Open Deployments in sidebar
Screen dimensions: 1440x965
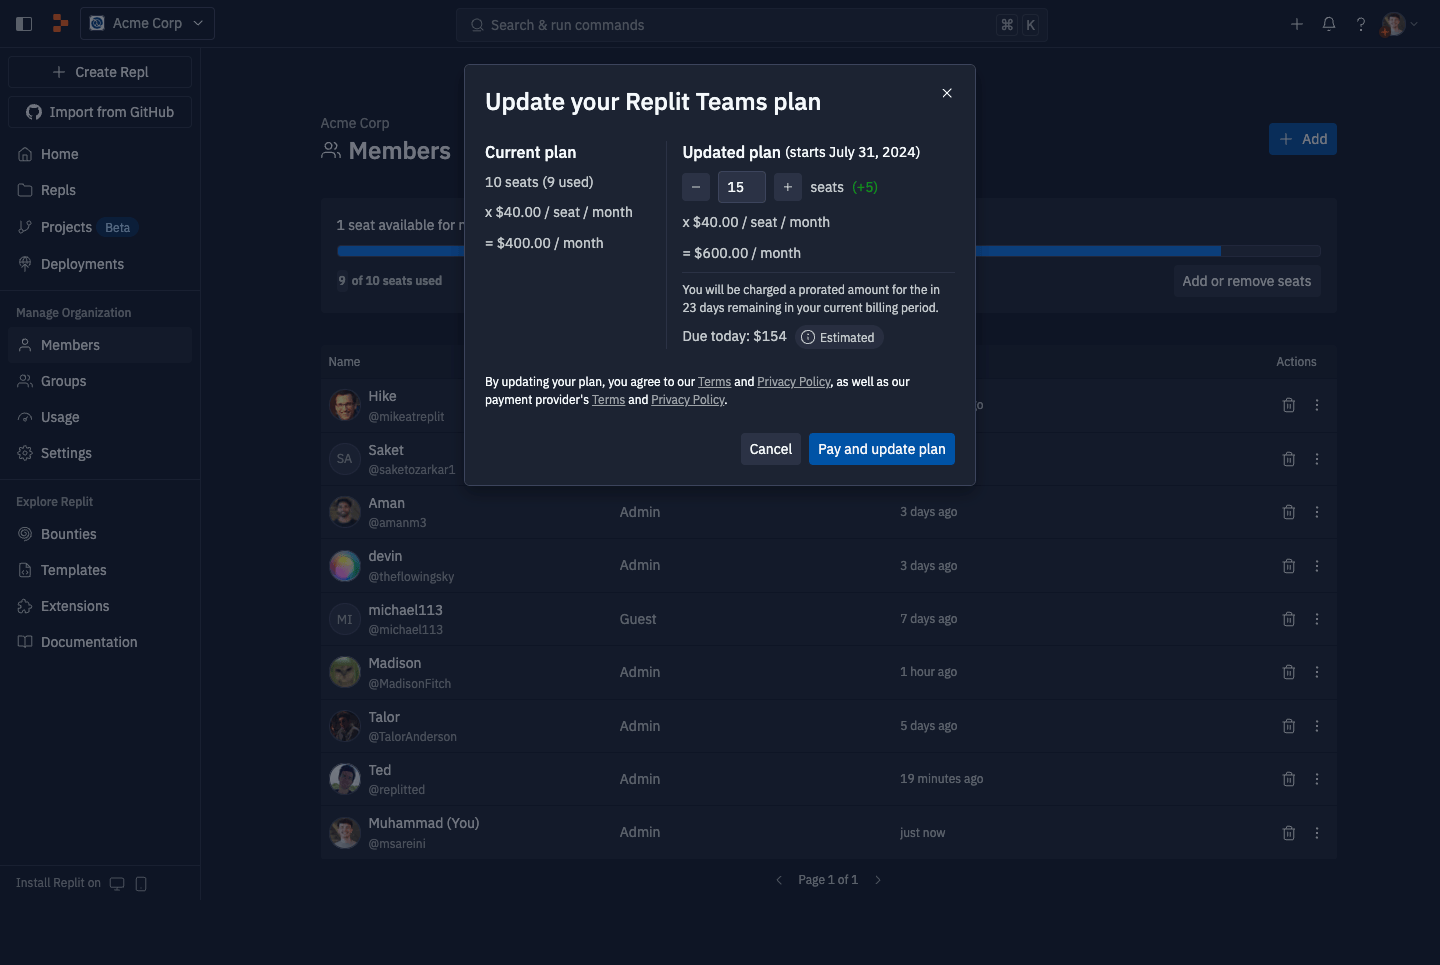pos(100,264)
